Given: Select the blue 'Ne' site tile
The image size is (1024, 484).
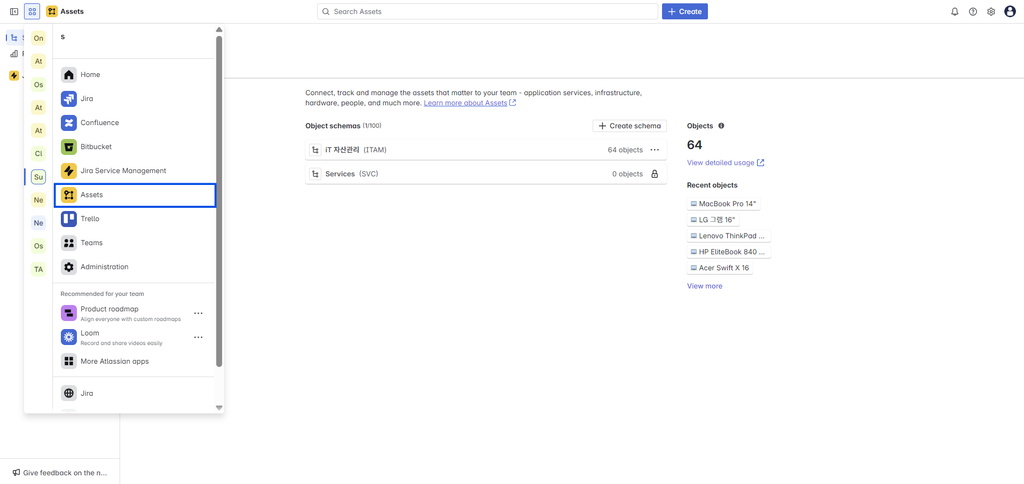Looking at the screenshot, I should [x=39, y=223].
